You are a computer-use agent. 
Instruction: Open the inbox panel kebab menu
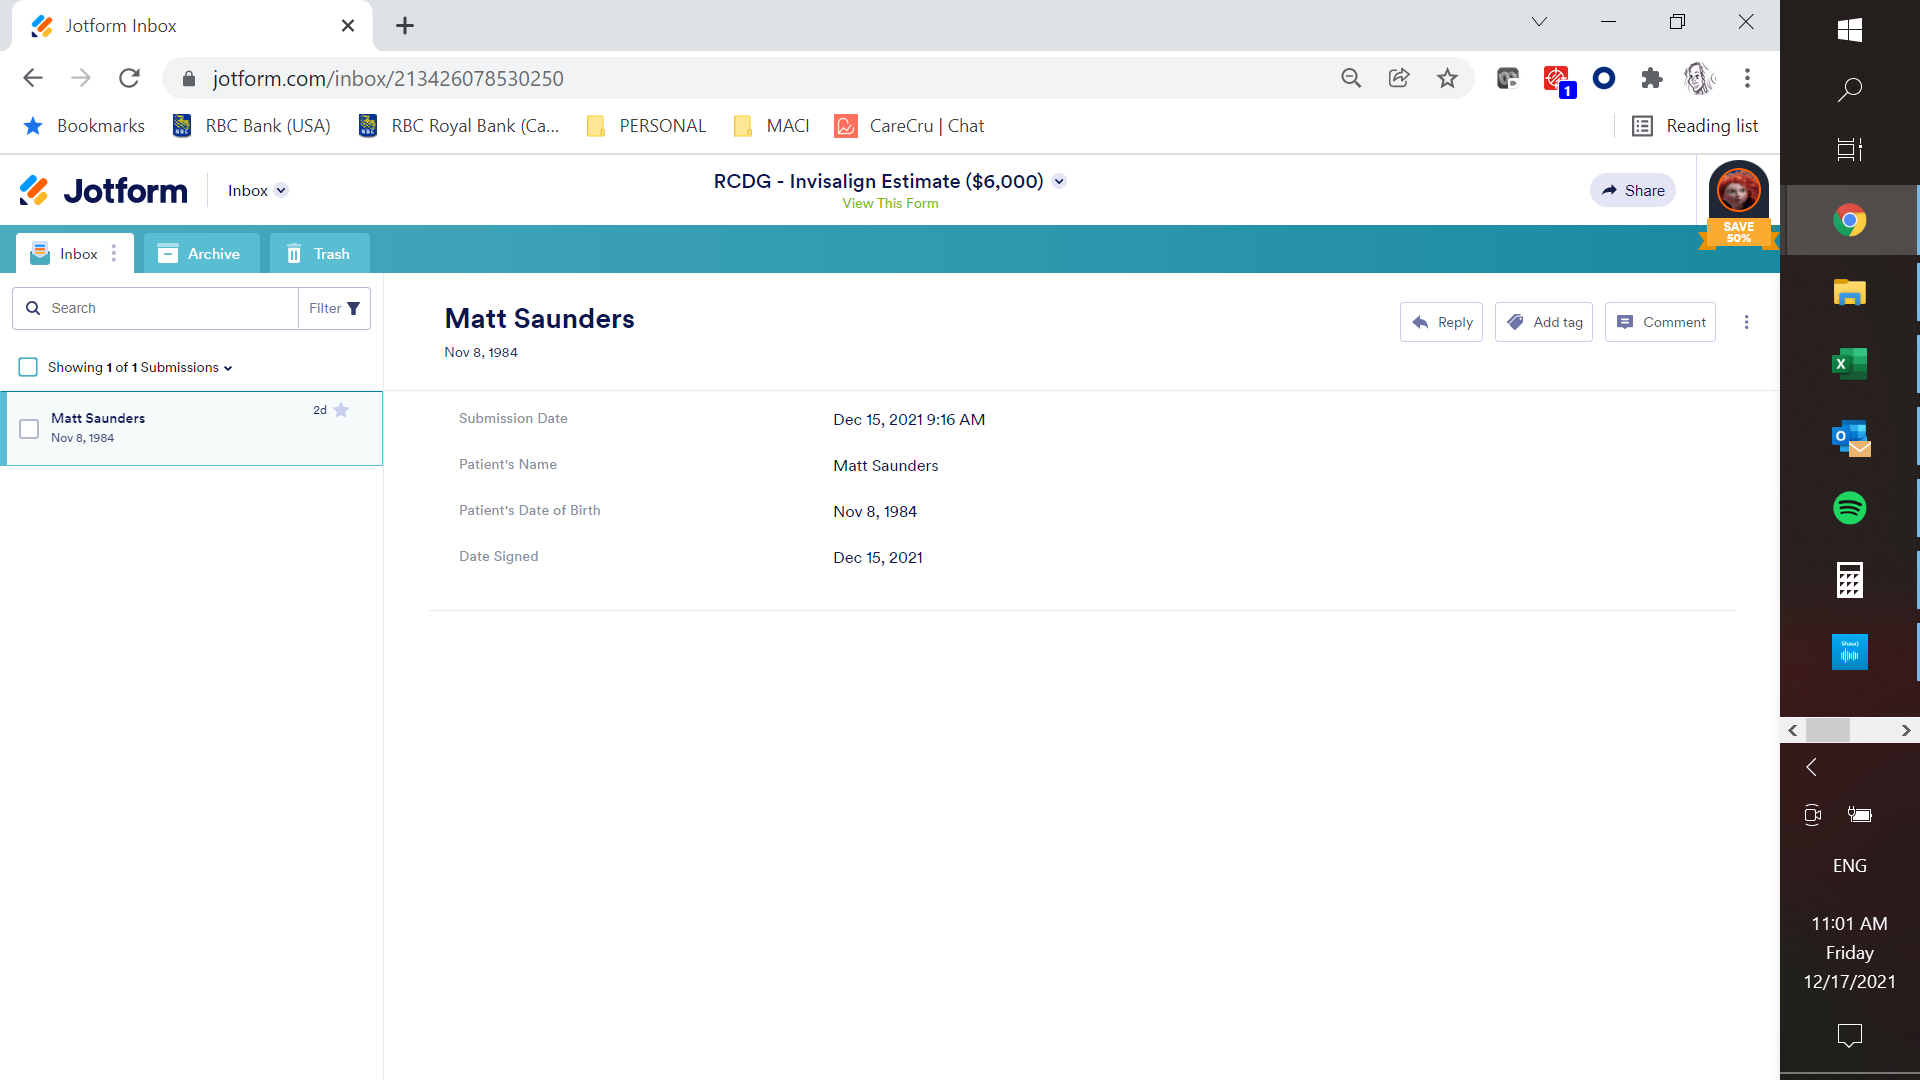[x=113, y=253]
